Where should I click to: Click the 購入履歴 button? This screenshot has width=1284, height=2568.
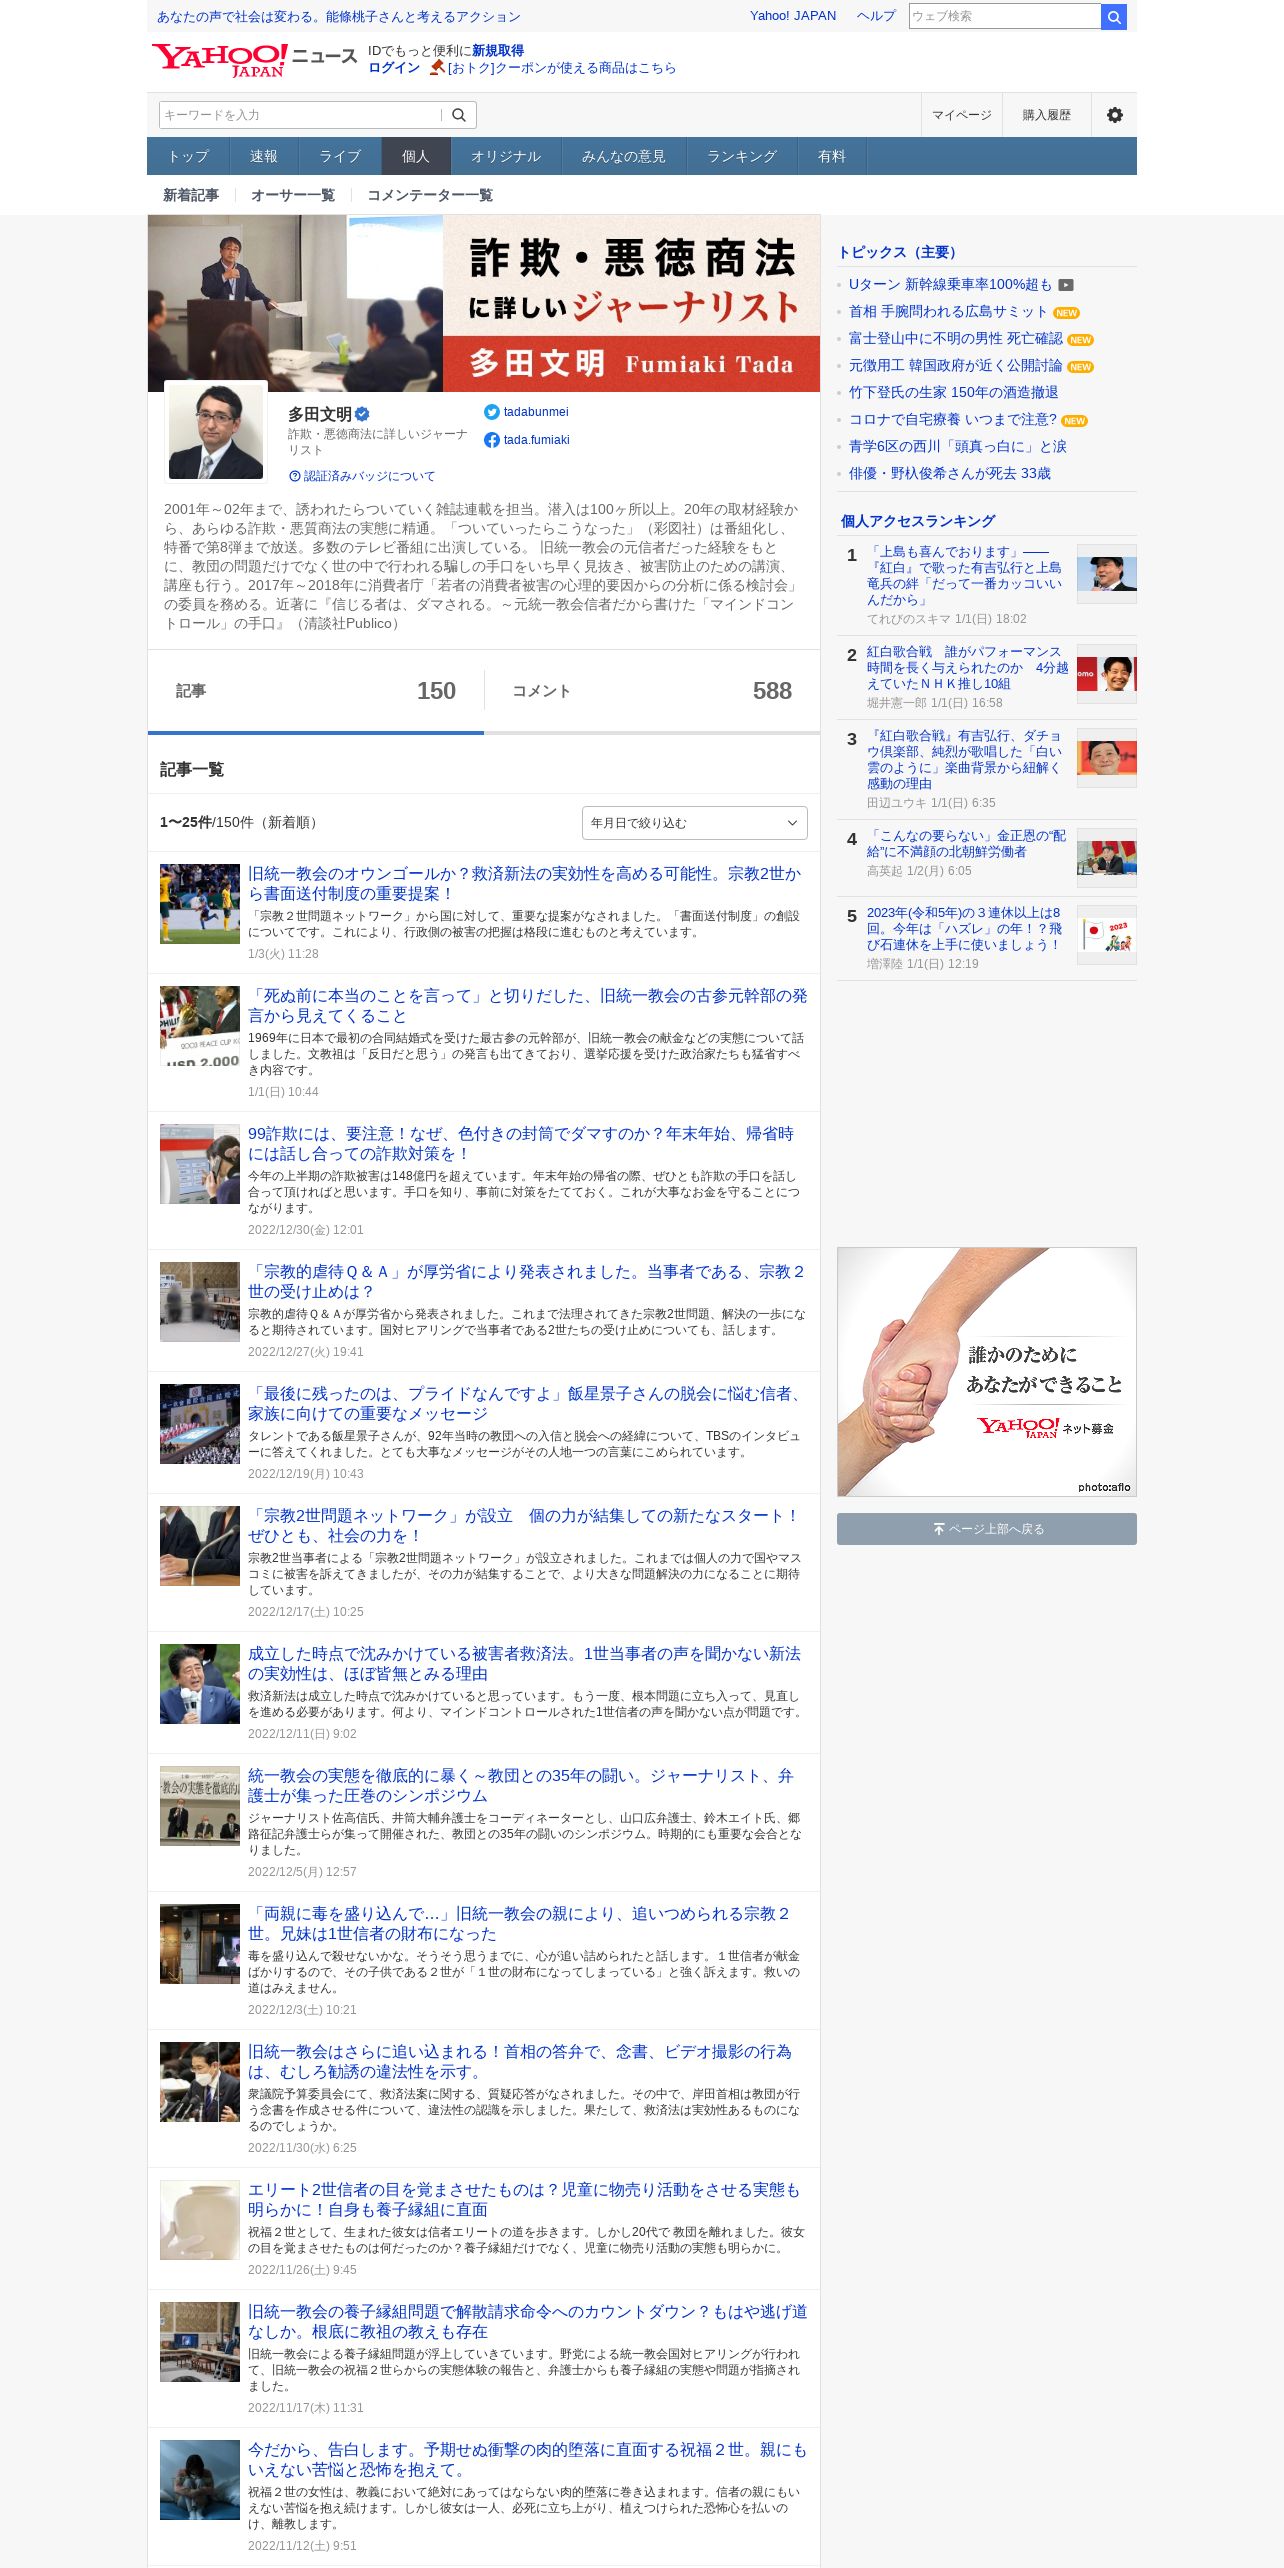1047,115
